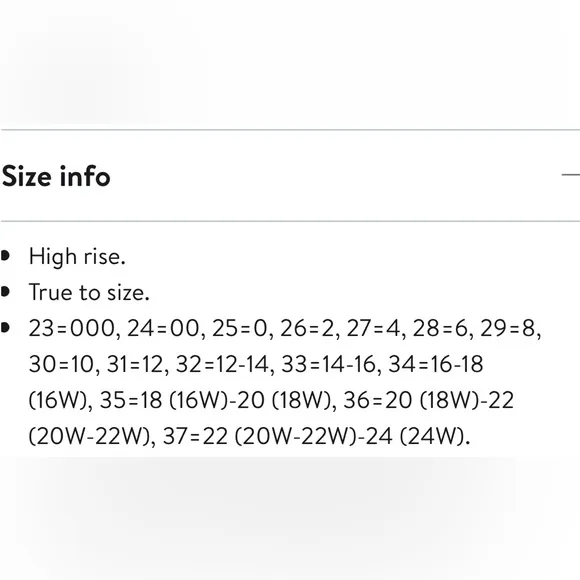
Task: Select the True to size text
Action: pos(89,292)
